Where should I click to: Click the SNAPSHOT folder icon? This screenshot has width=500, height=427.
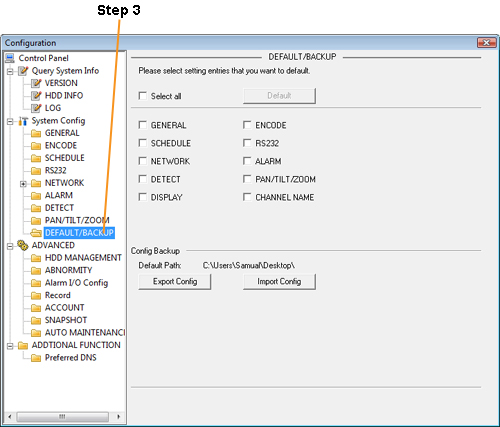[x=36, y=320]
